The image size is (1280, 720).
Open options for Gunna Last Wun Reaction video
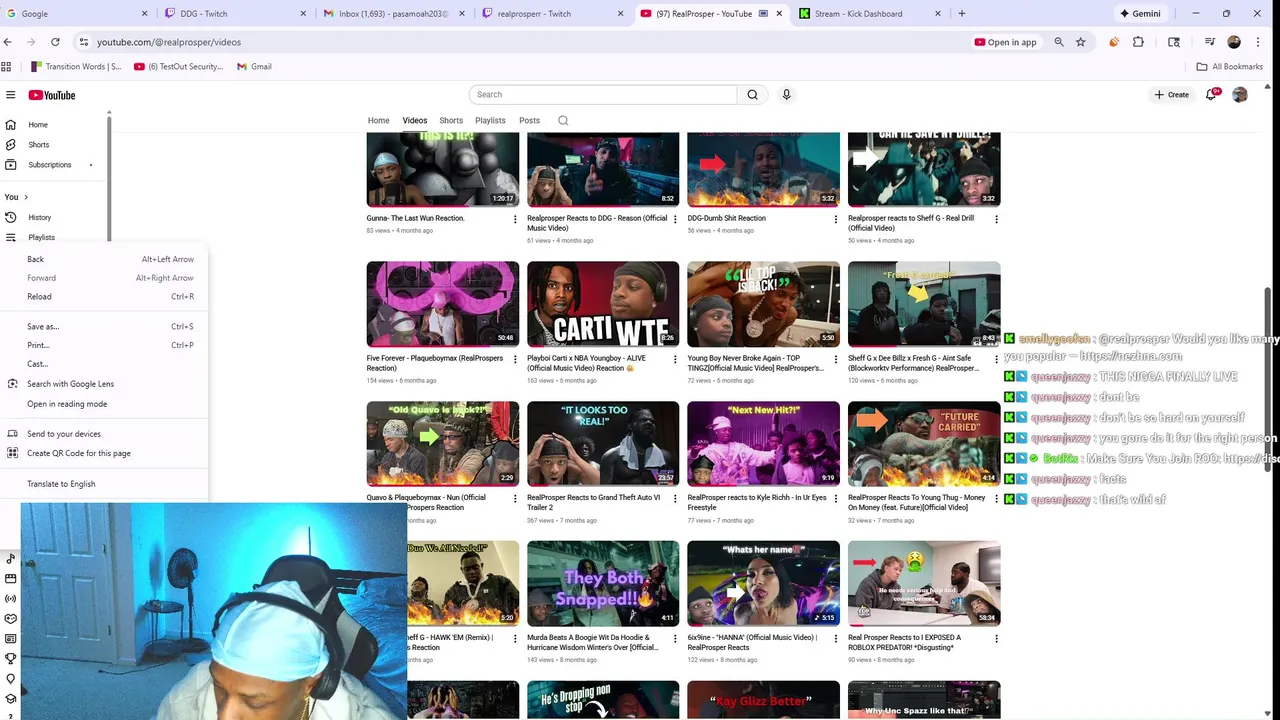515,219
